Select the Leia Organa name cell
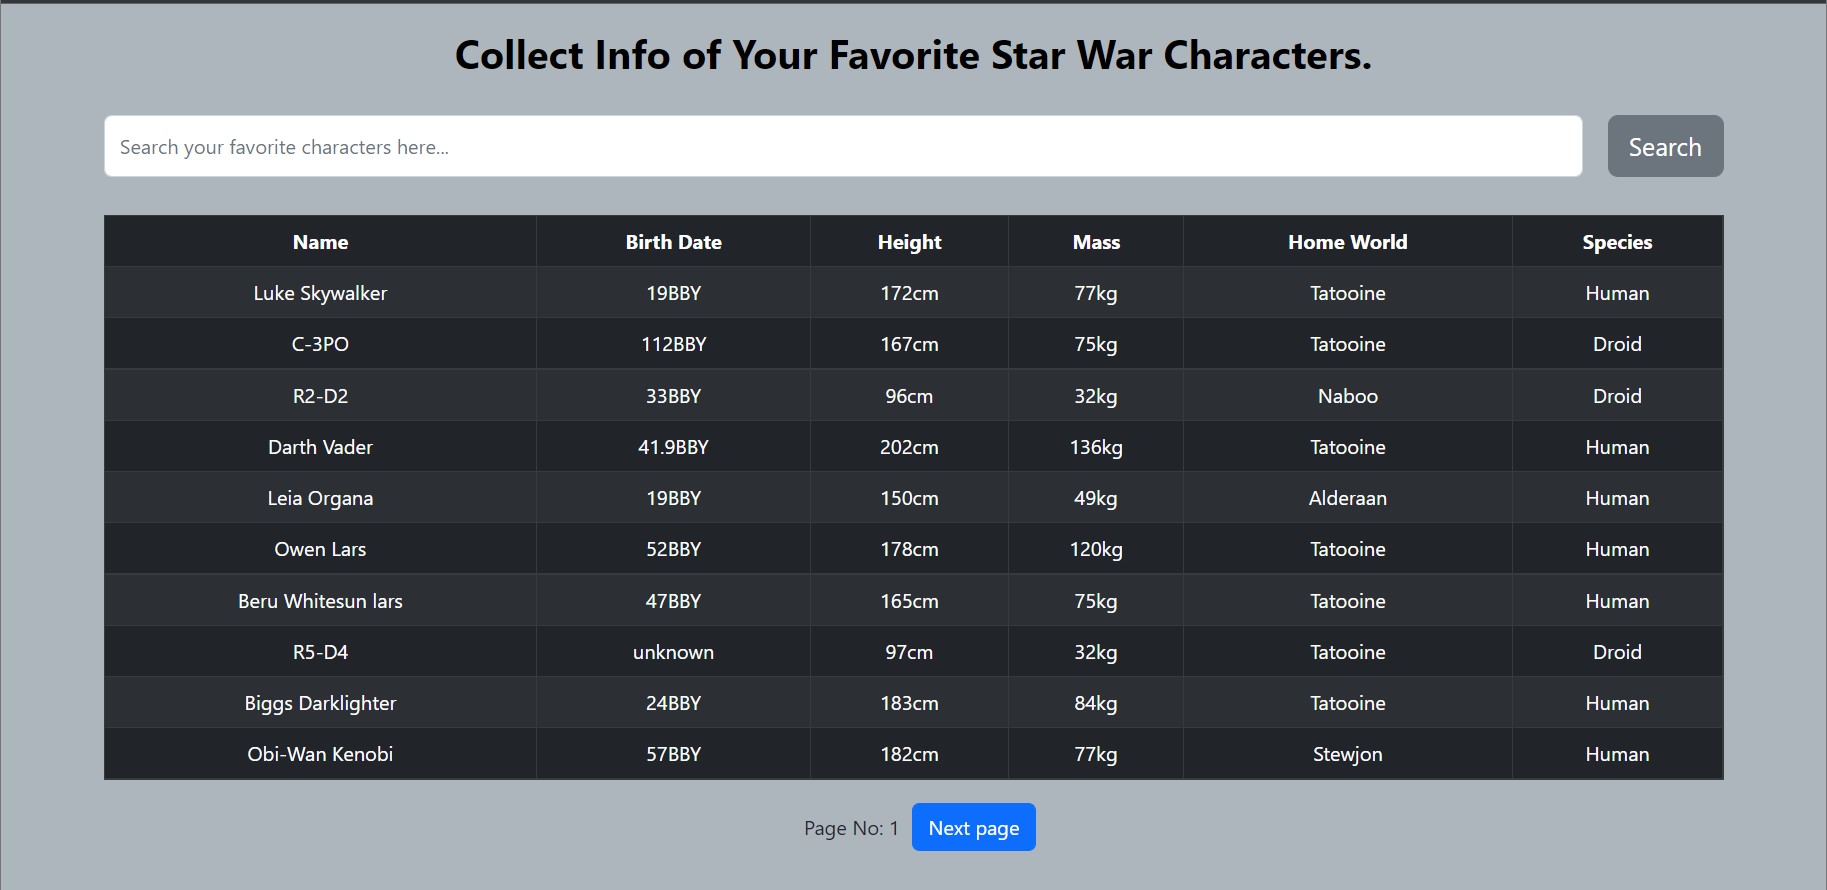 click(320, 498)
